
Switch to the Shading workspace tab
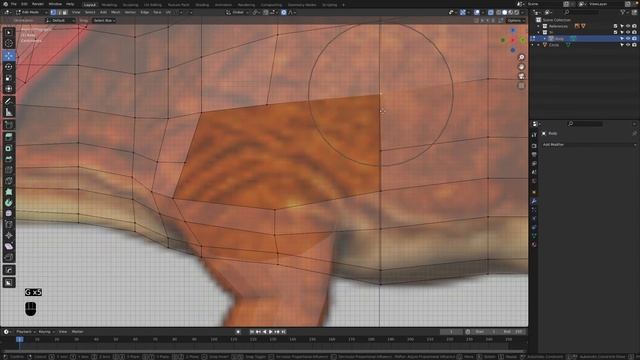click(202, 5)
